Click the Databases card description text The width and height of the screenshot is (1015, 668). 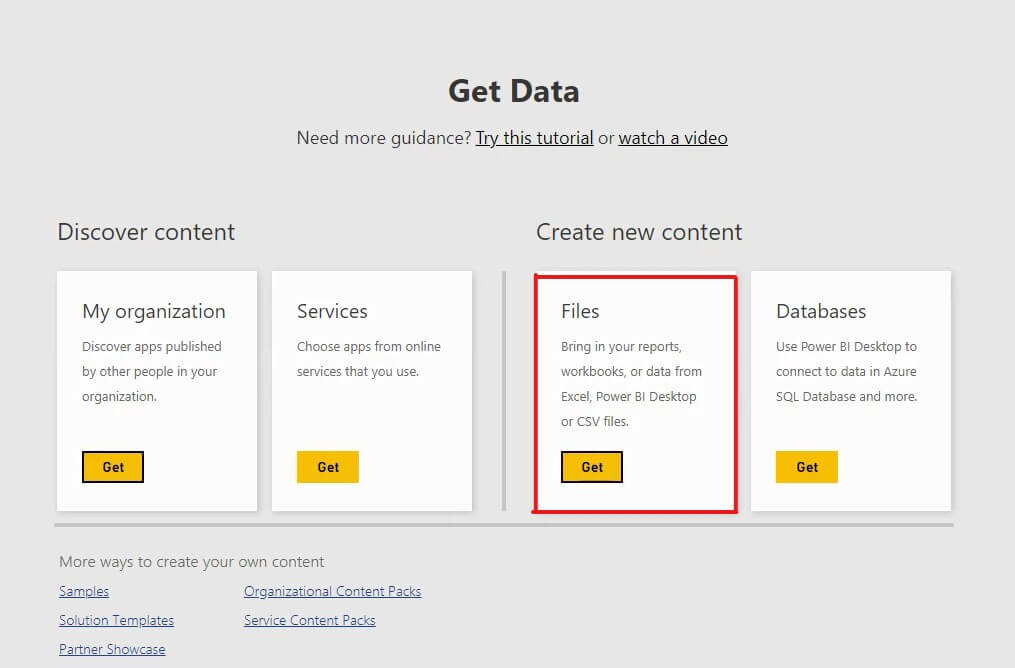846,371
